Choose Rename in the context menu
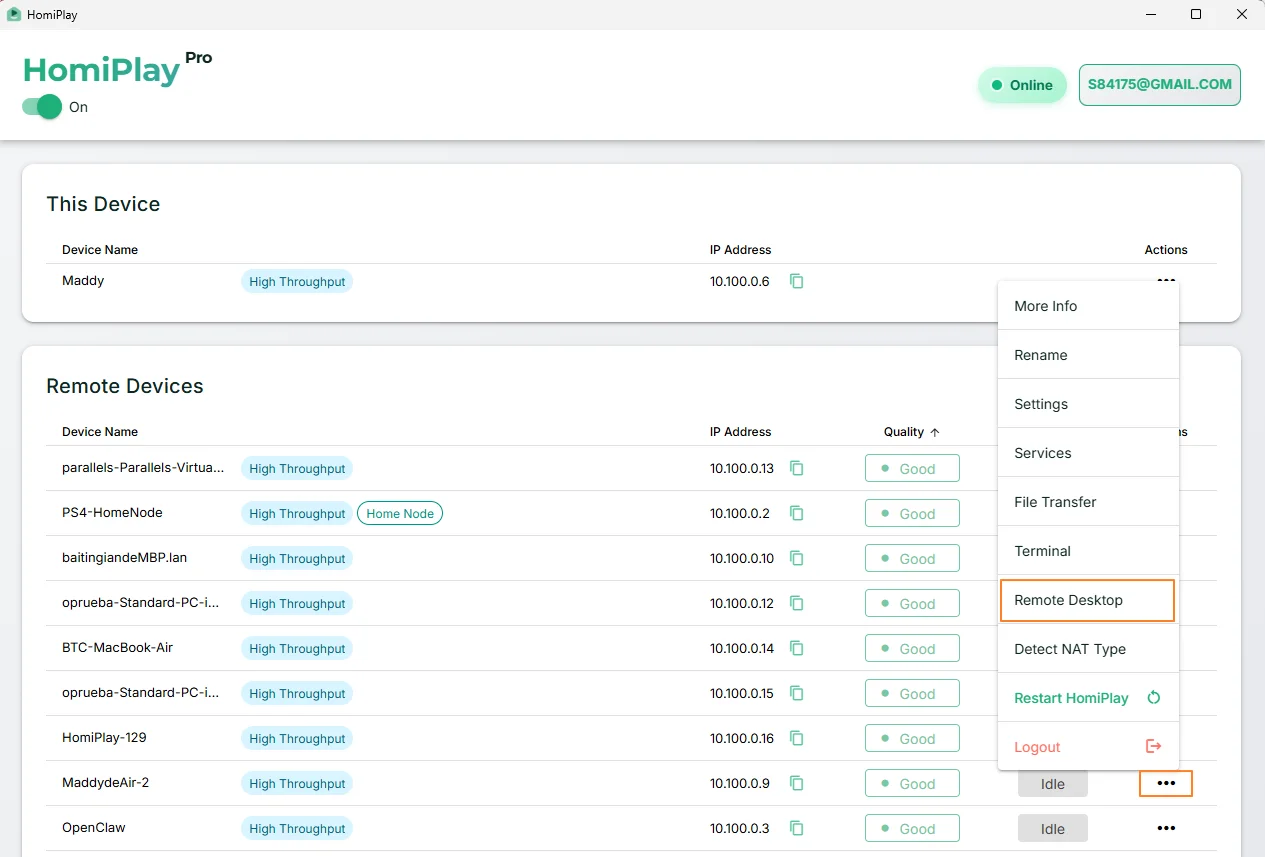1265x857 pixels. coord(1089,355)
